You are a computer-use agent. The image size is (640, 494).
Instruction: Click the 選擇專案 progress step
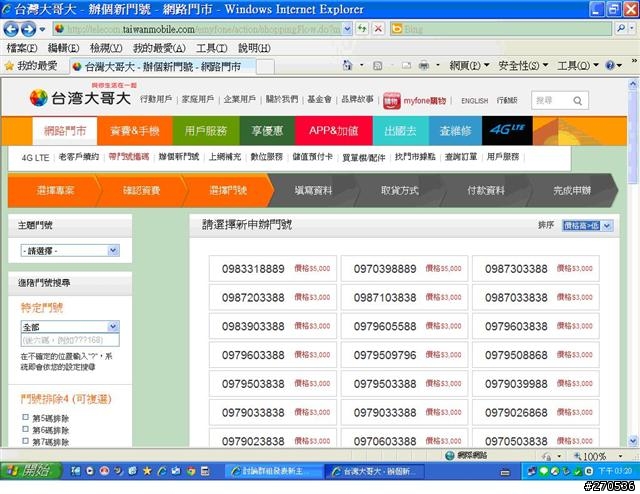pyautogui.click(x=55, y=190)
